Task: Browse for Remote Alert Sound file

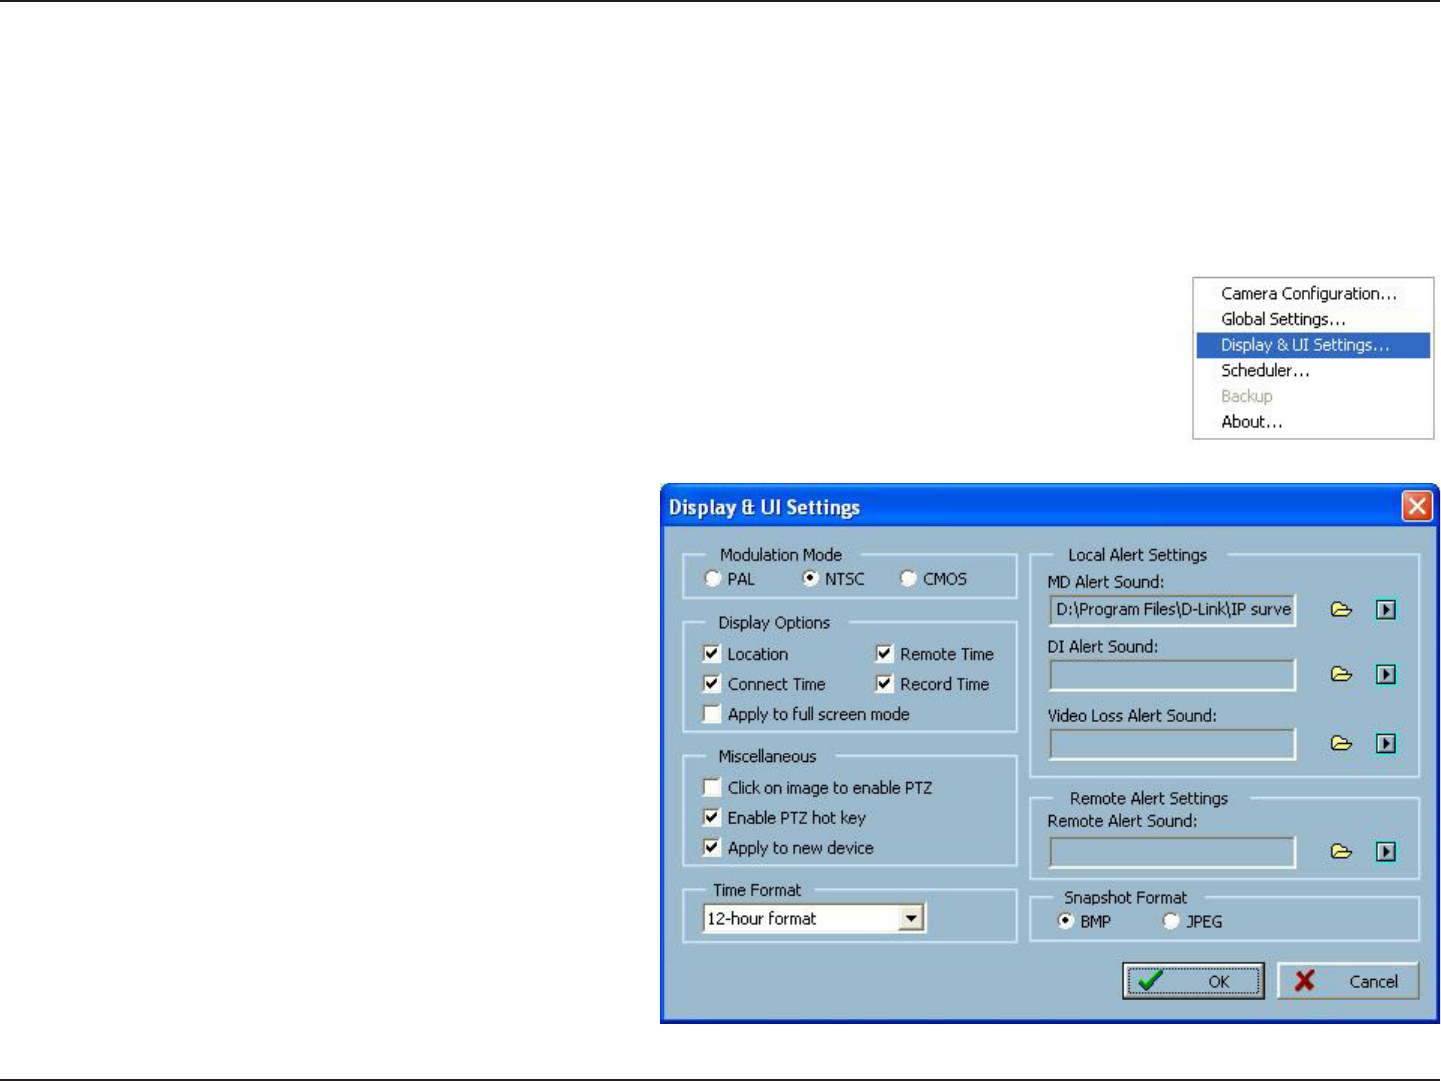Action: (x=1341, y=852)
